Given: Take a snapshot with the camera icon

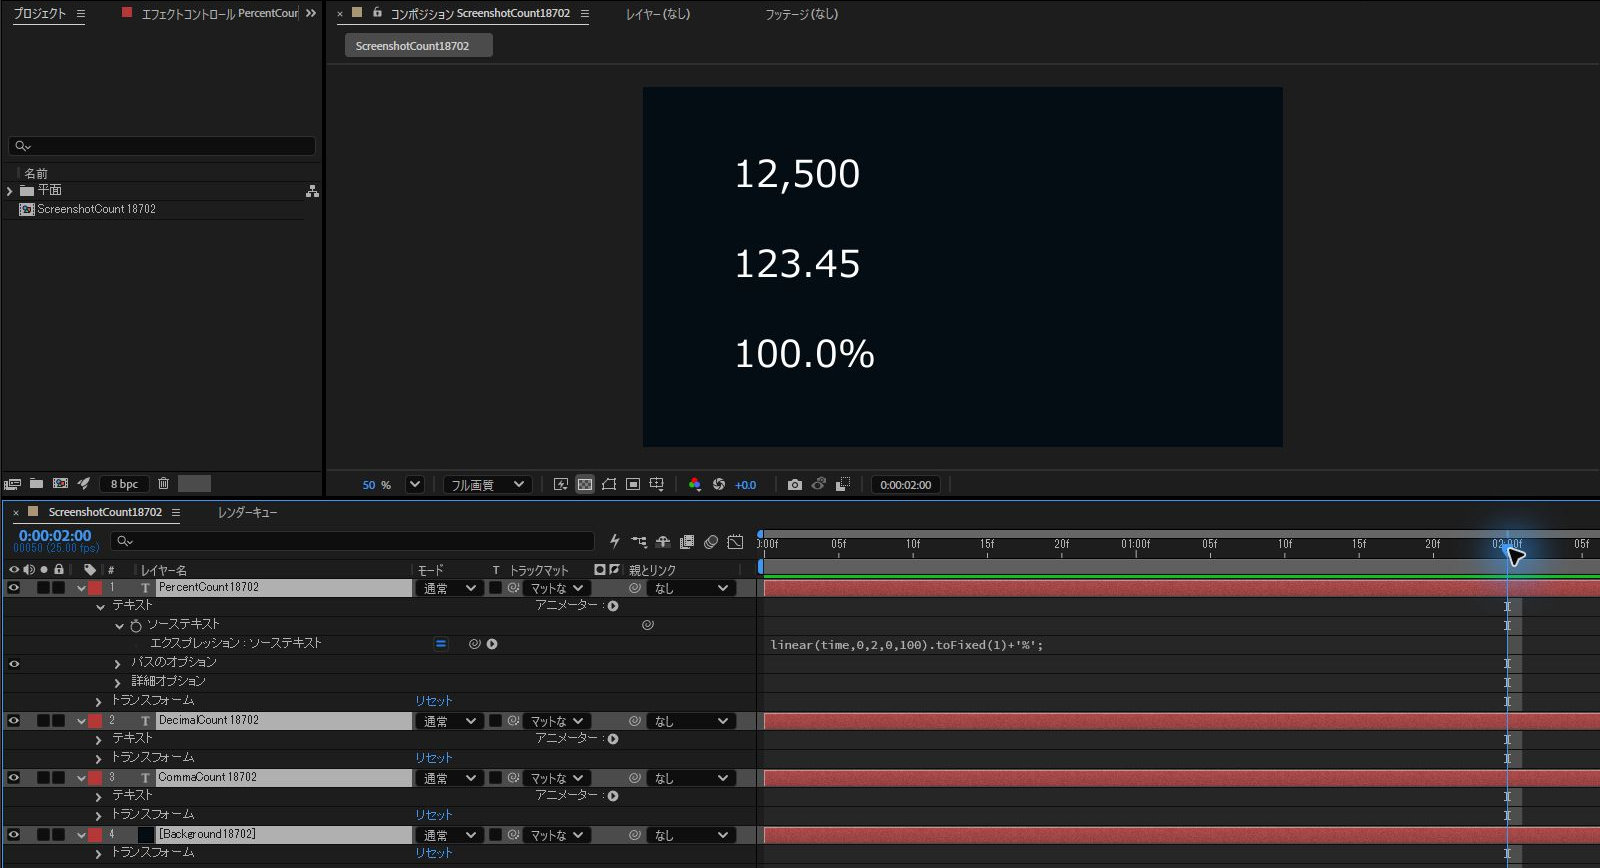Looking at the screenshot, I should (x=795, y=484).
